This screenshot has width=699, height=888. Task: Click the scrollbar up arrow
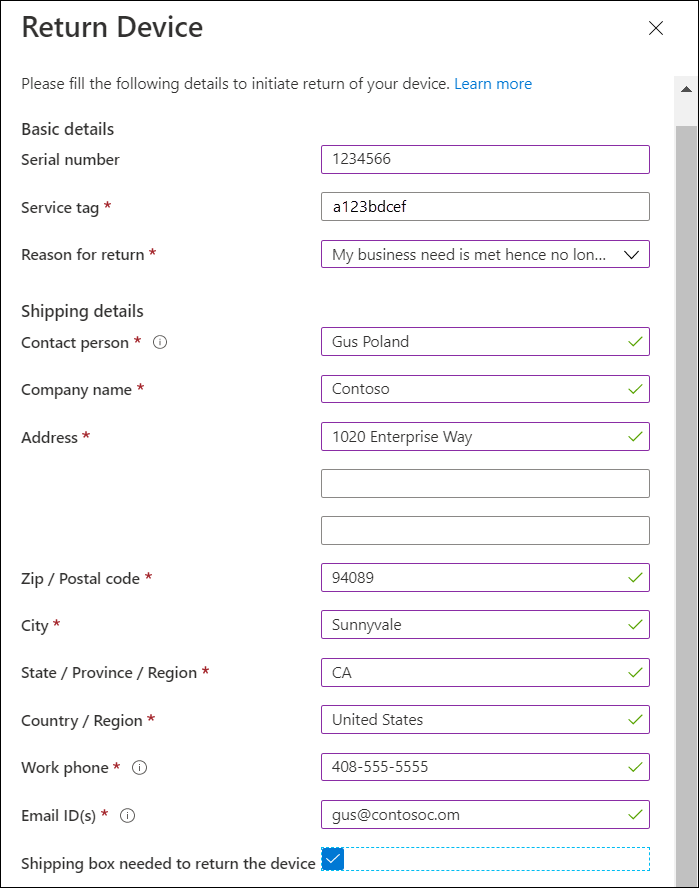(x=687, y=89)
